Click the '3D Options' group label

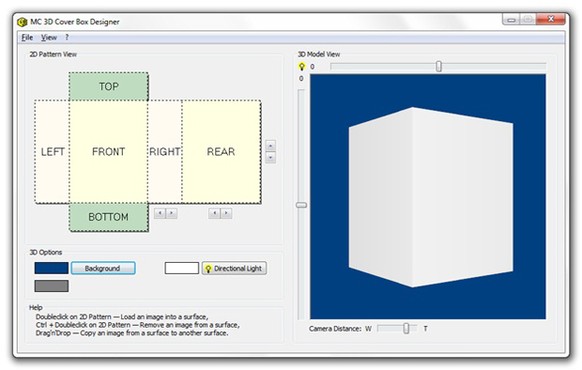point(46,252)
